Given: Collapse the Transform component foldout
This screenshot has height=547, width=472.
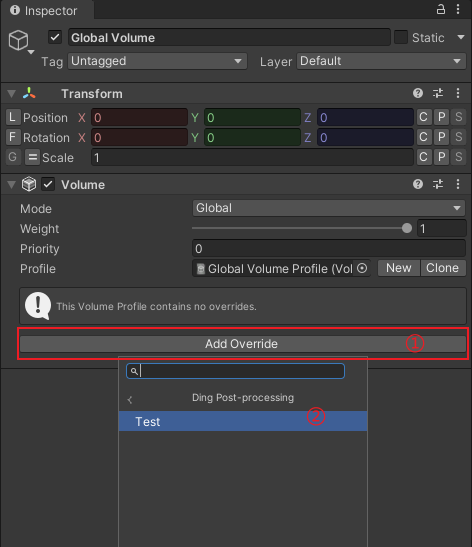Looking at the screenshot, I should point(12,93).
